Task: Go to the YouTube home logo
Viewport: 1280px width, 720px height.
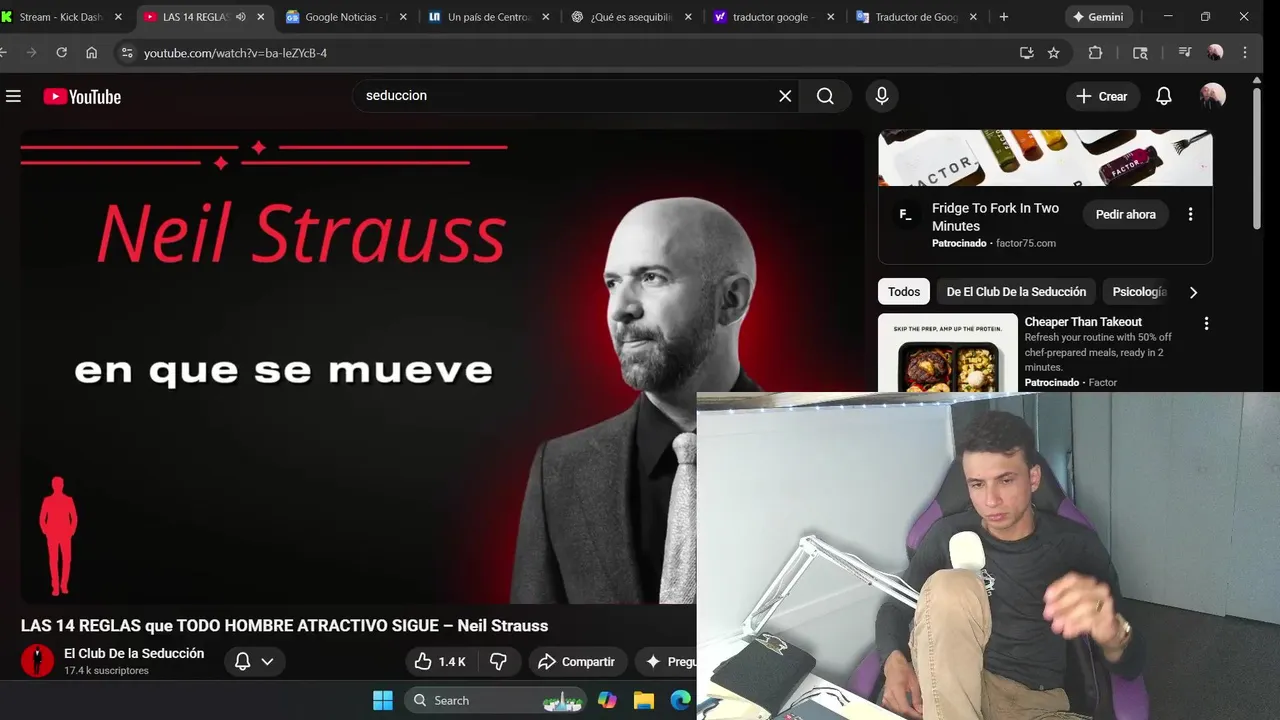Action: coord(82,96)
